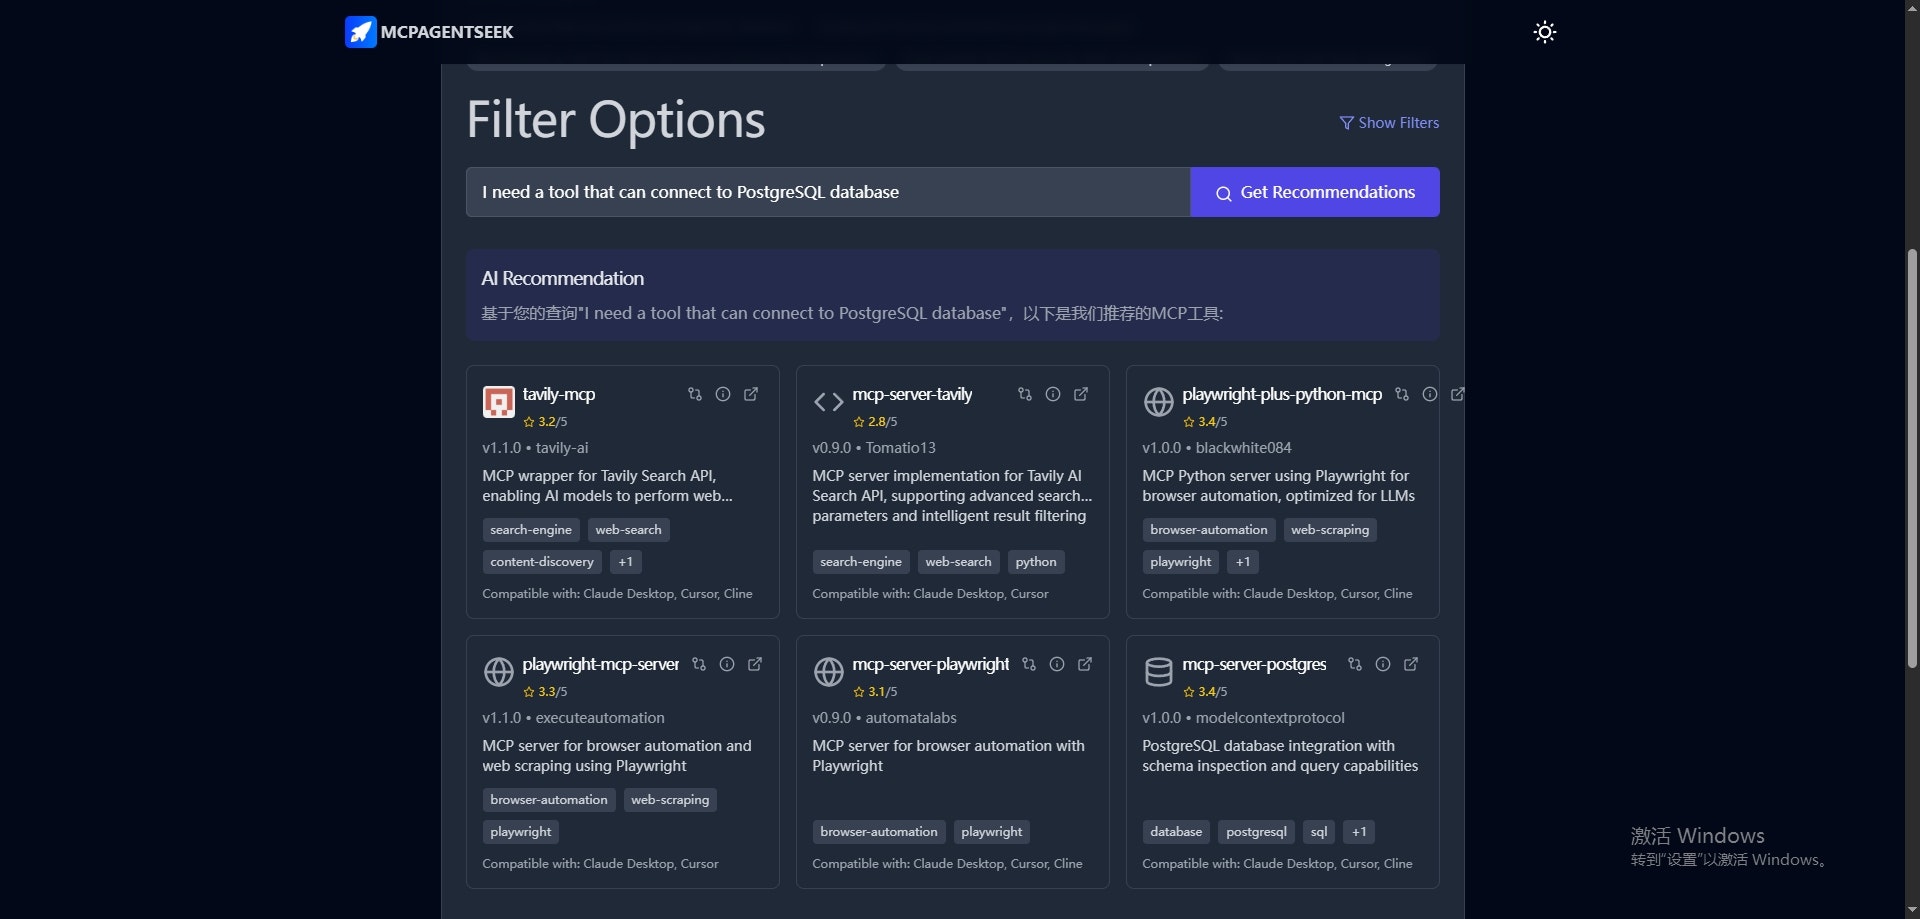Screen dimensions: 1920x919
Task: Click search-engine tag on tavily-mcp card
Action: tap(531, 530)
